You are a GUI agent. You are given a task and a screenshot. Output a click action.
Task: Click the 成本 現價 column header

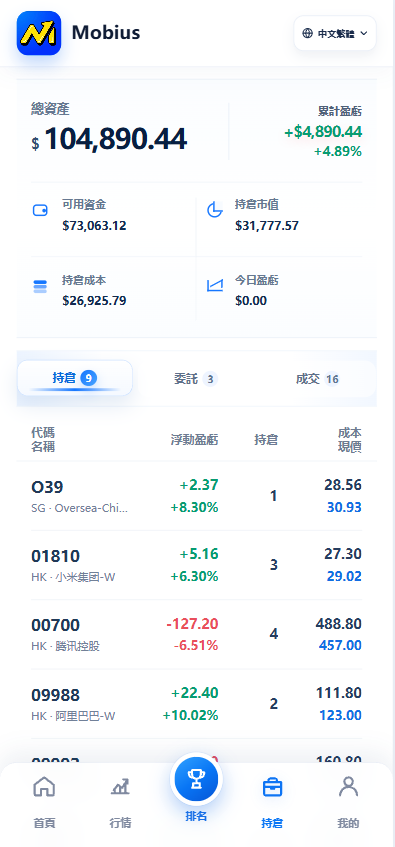[350, 440]
